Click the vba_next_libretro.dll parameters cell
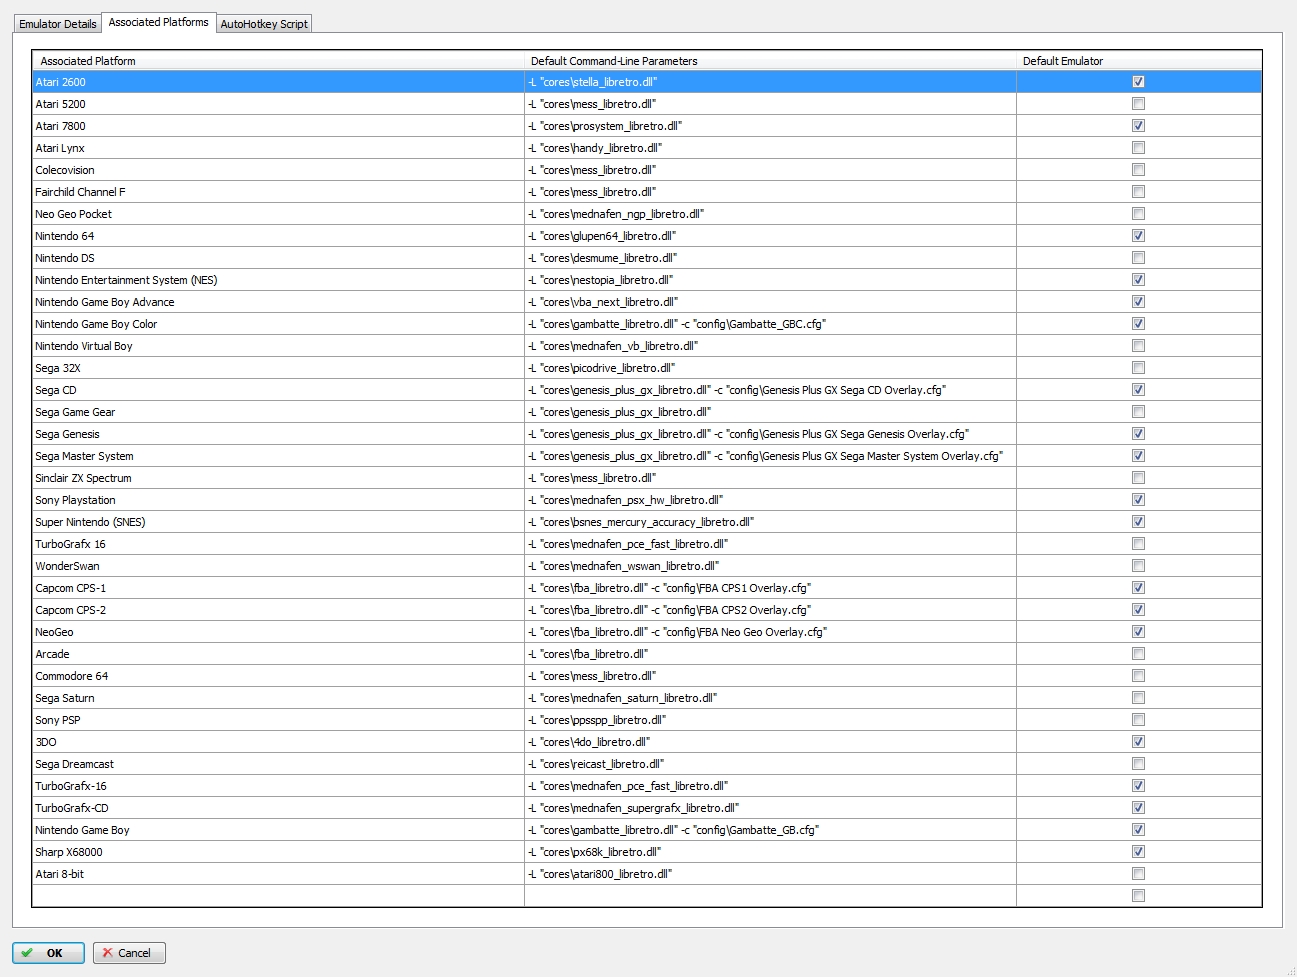 [x=770, y=302]
